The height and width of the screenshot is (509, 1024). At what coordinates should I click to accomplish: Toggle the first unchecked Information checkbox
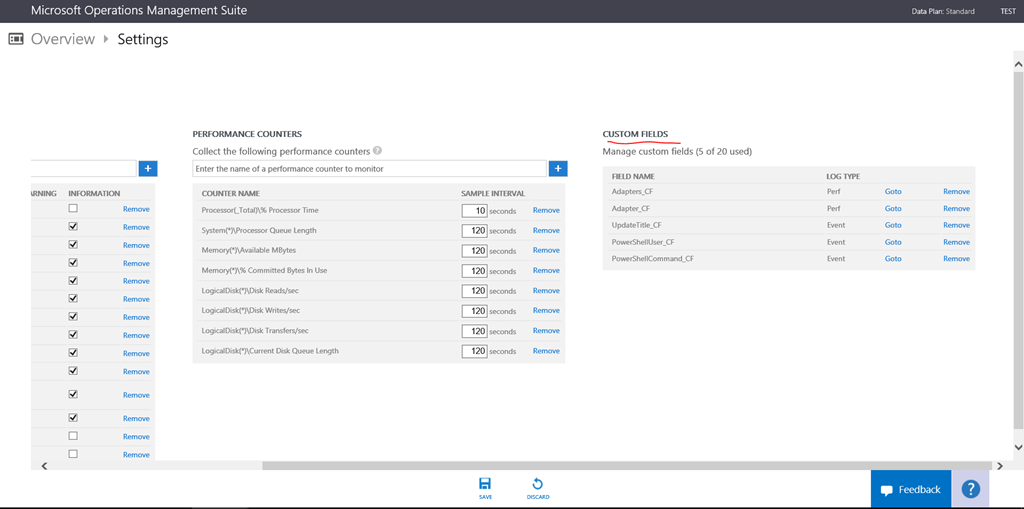(73, 209)
